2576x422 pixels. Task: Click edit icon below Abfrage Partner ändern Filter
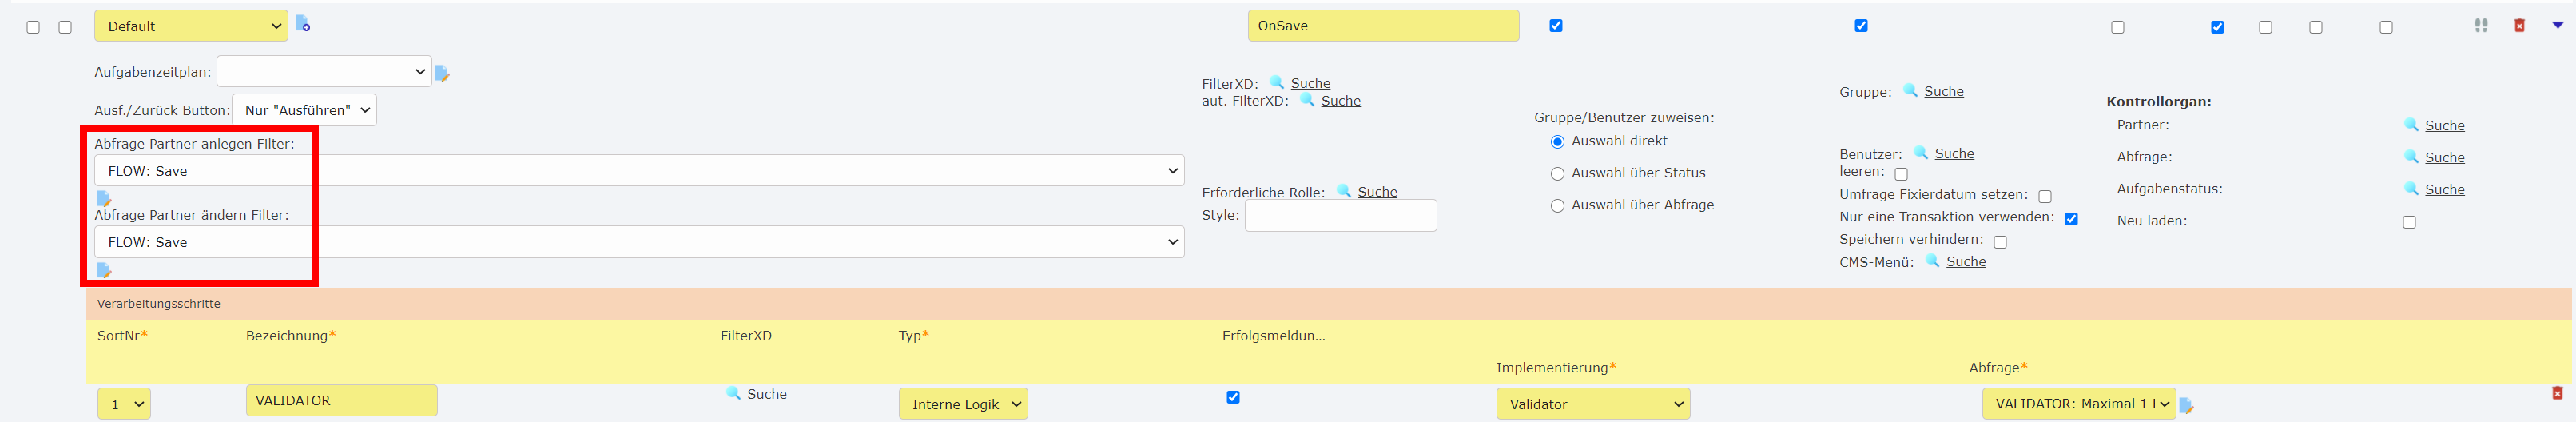coord(104,270)
